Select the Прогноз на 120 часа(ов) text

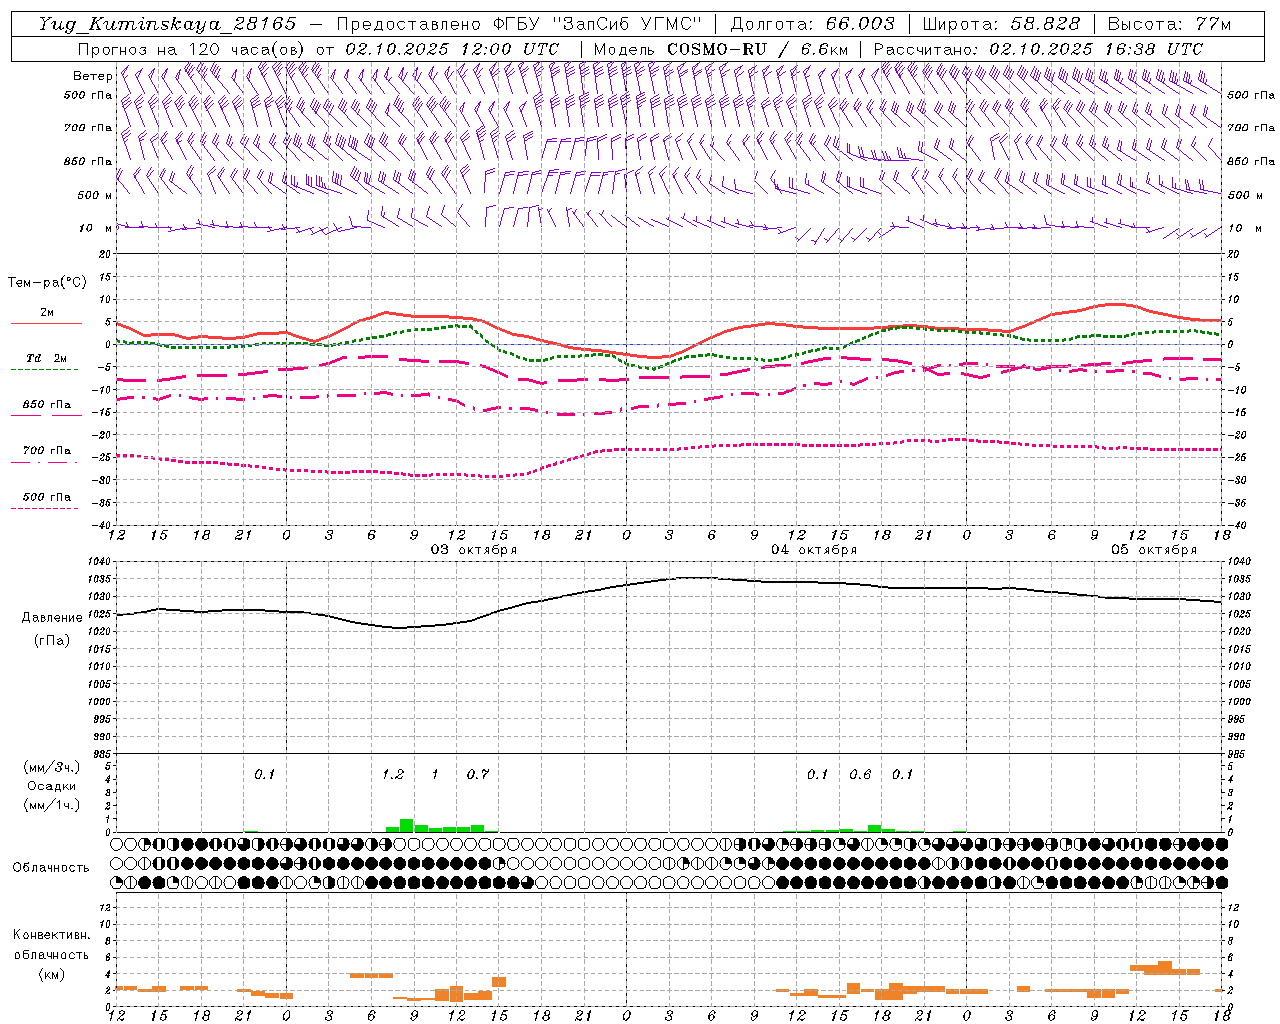tap(192, 49)
